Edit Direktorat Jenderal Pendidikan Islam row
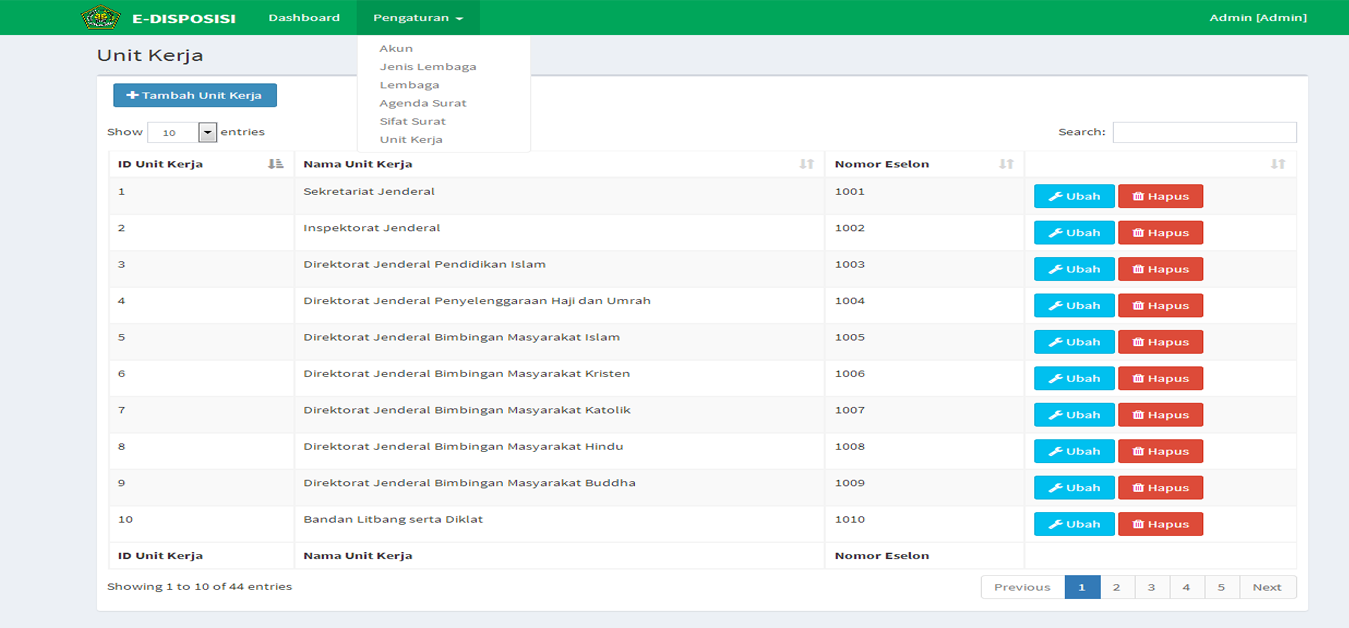This screenshot has width=1349, height=628. [1073, 269]
